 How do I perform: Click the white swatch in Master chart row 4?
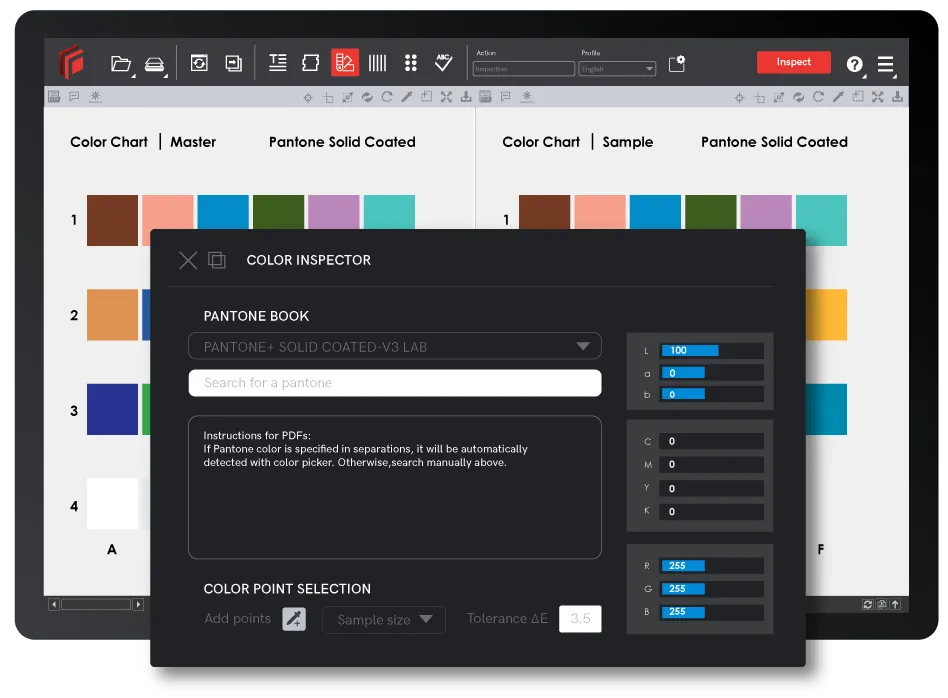112,503
